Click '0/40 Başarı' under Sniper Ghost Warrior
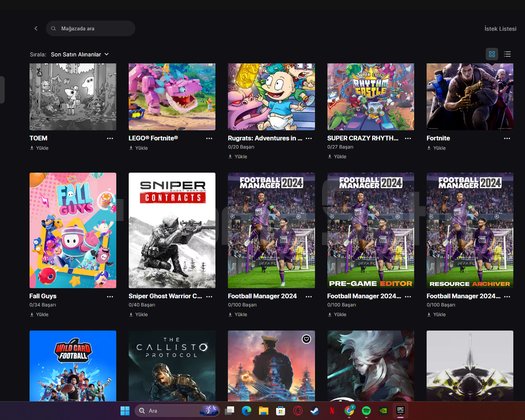Viewport: 525px width, 420px height. click(142, 305)
